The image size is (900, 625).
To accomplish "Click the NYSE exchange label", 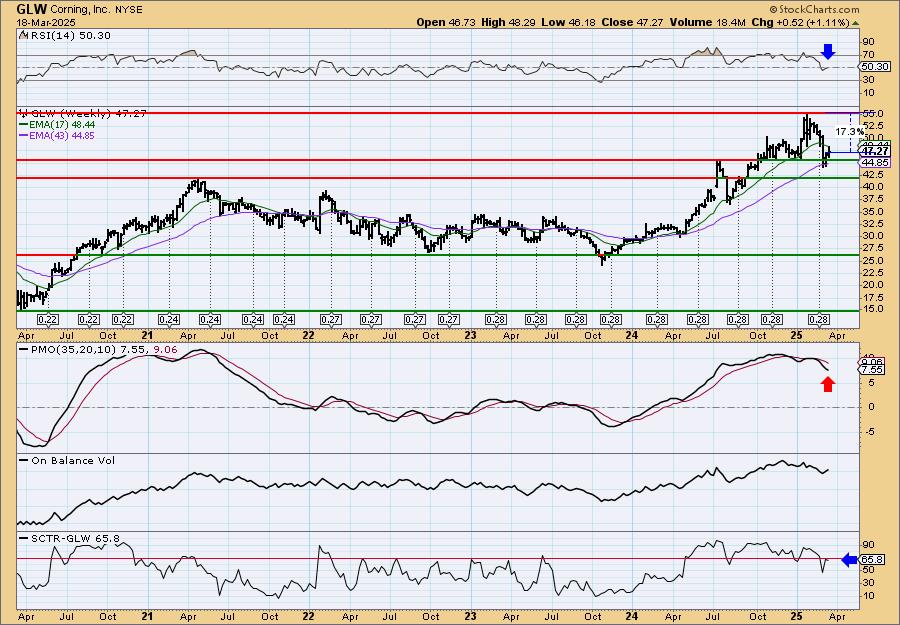I will 128,10.
